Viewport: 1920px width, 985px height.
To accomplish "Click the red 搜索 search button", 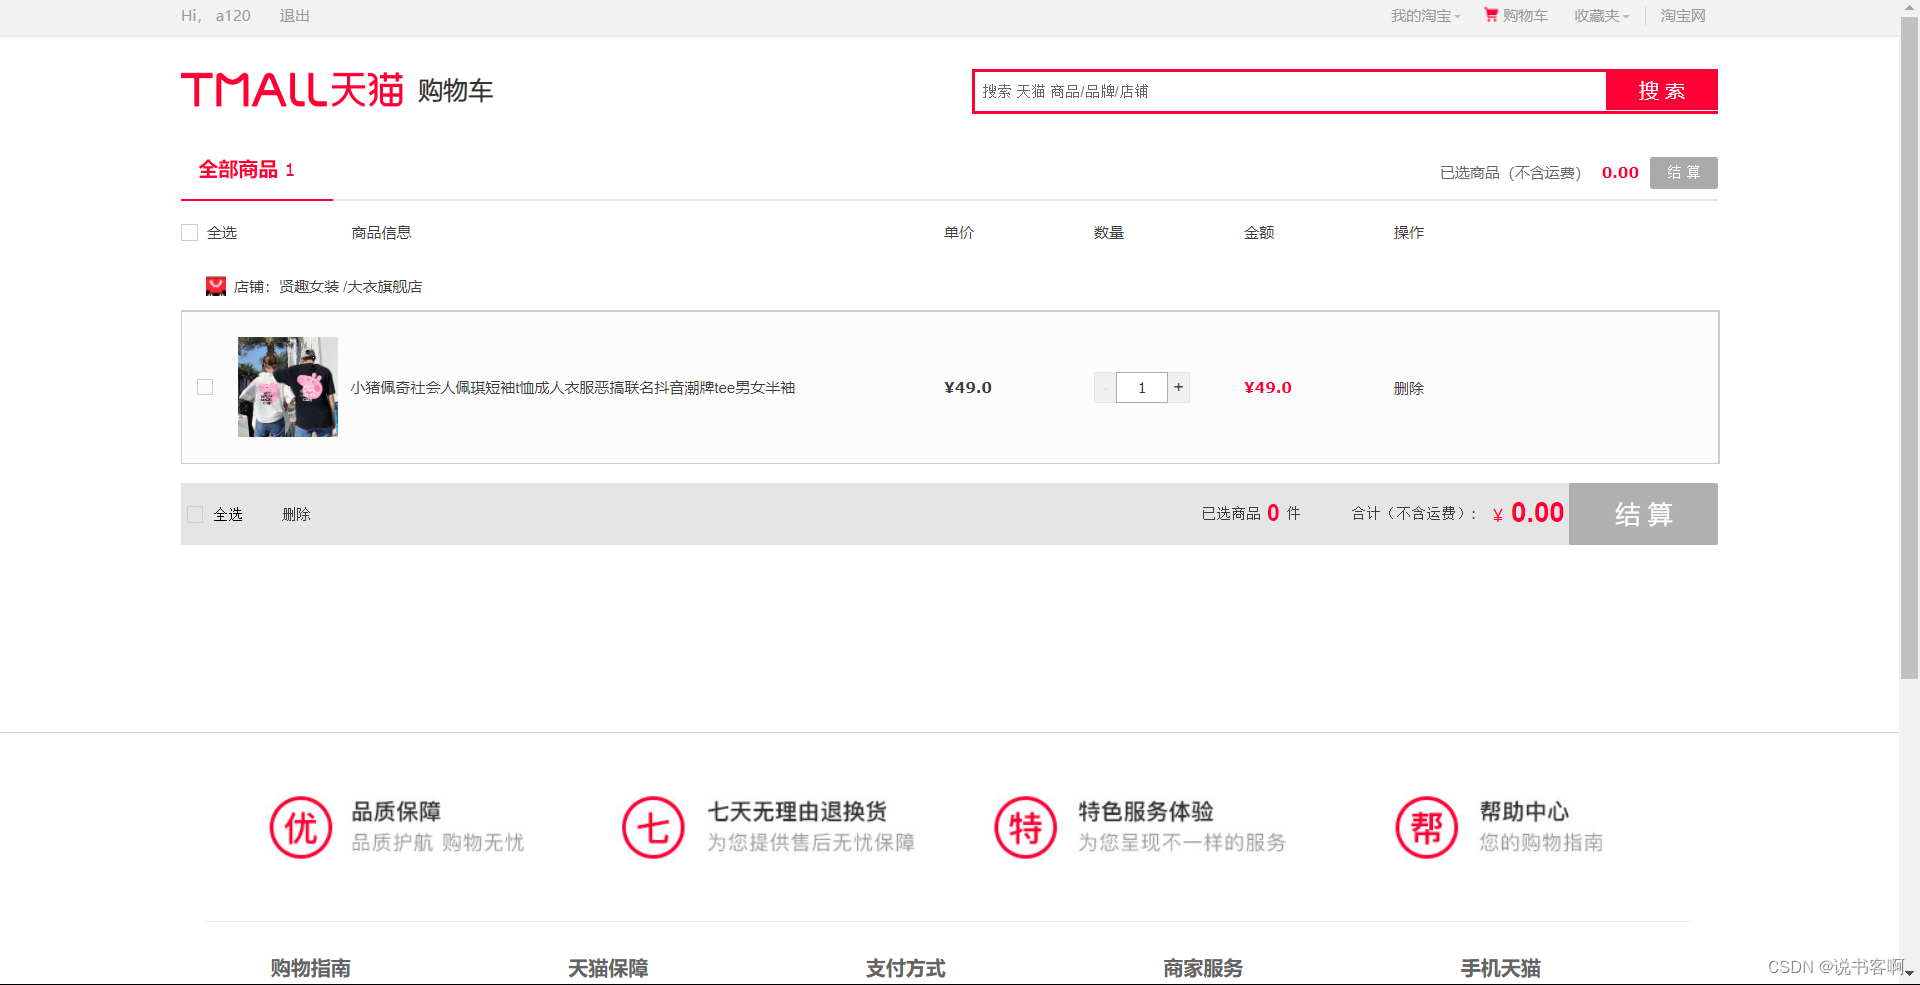I will click(1661, 91).
